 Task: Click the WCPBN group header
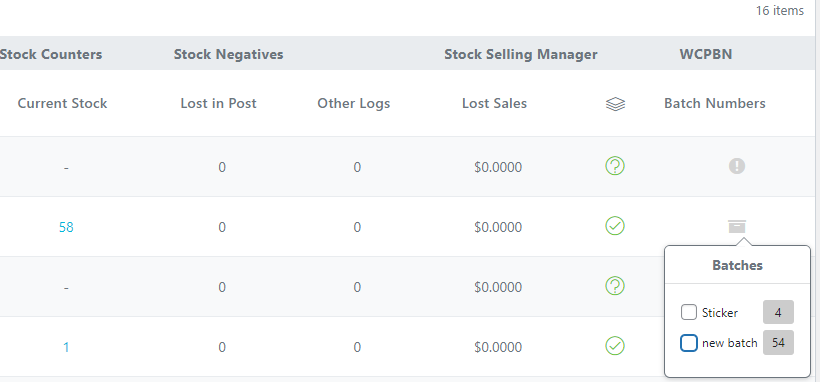[x=706, y=54]
